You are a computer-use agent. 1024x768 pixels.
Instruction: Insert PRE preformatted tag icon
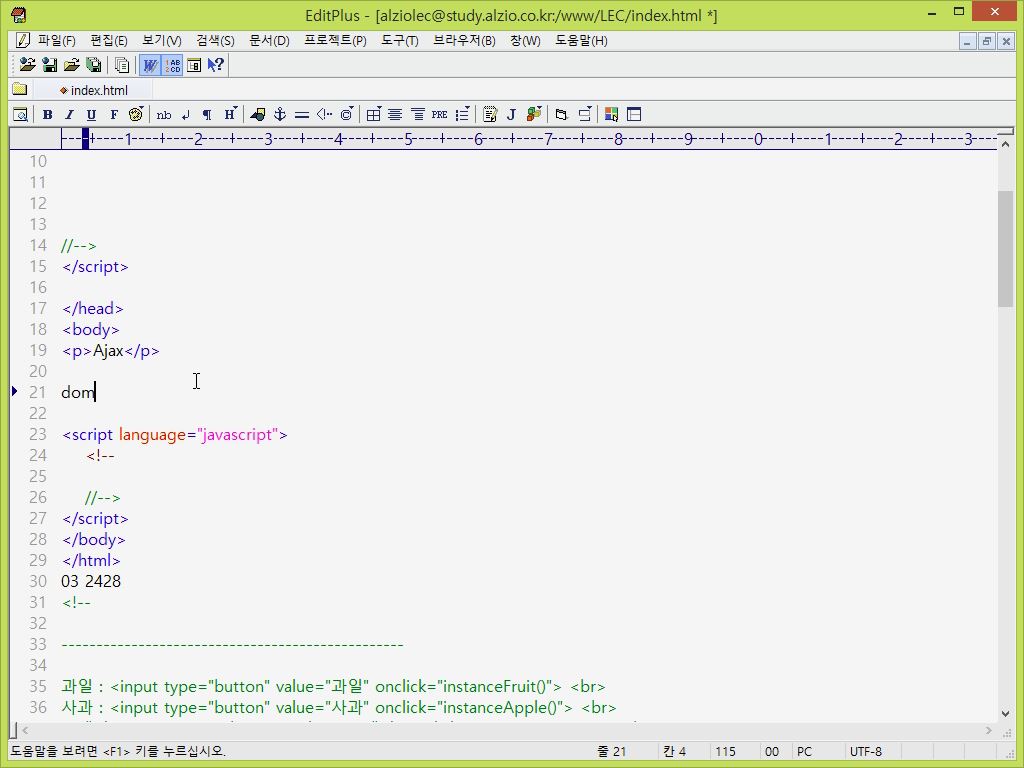pyautogui.click(x=440, y=114)
